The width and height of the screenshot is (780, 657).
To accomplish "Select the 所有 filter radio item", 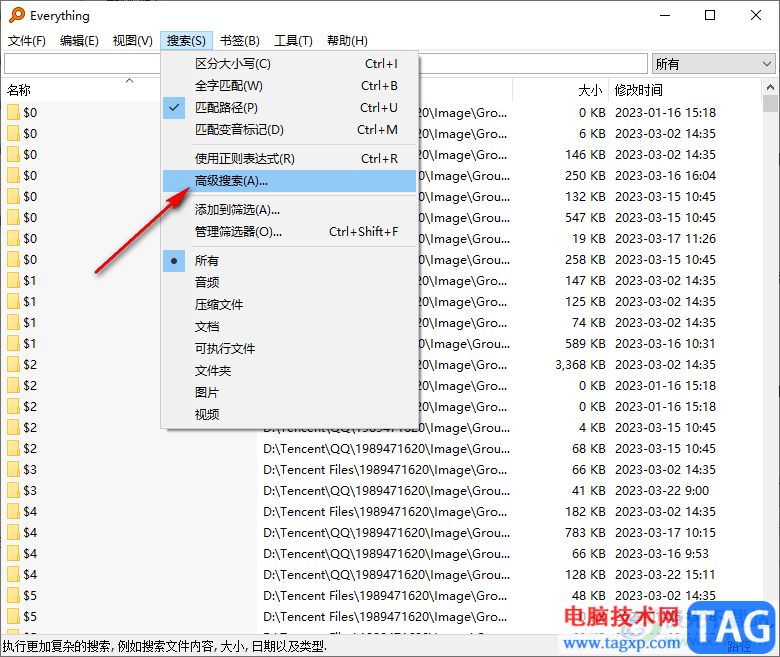I will 290,261.
